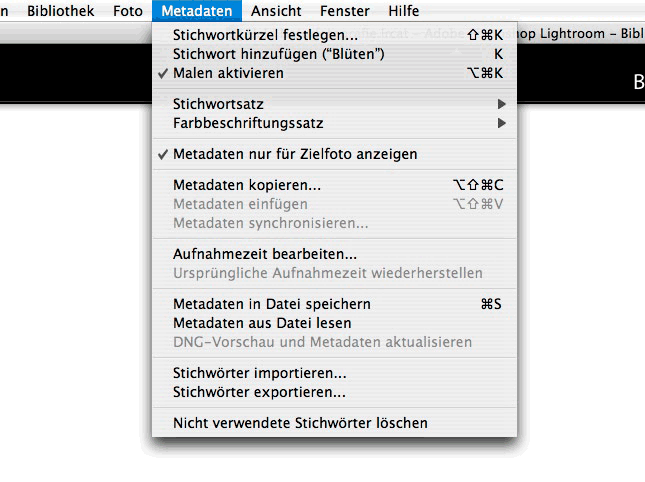Viewport: 645px width, 482px height.
Task: Click the Stichwortsatz submenu arrow
Action: click(x=501, y=104)
